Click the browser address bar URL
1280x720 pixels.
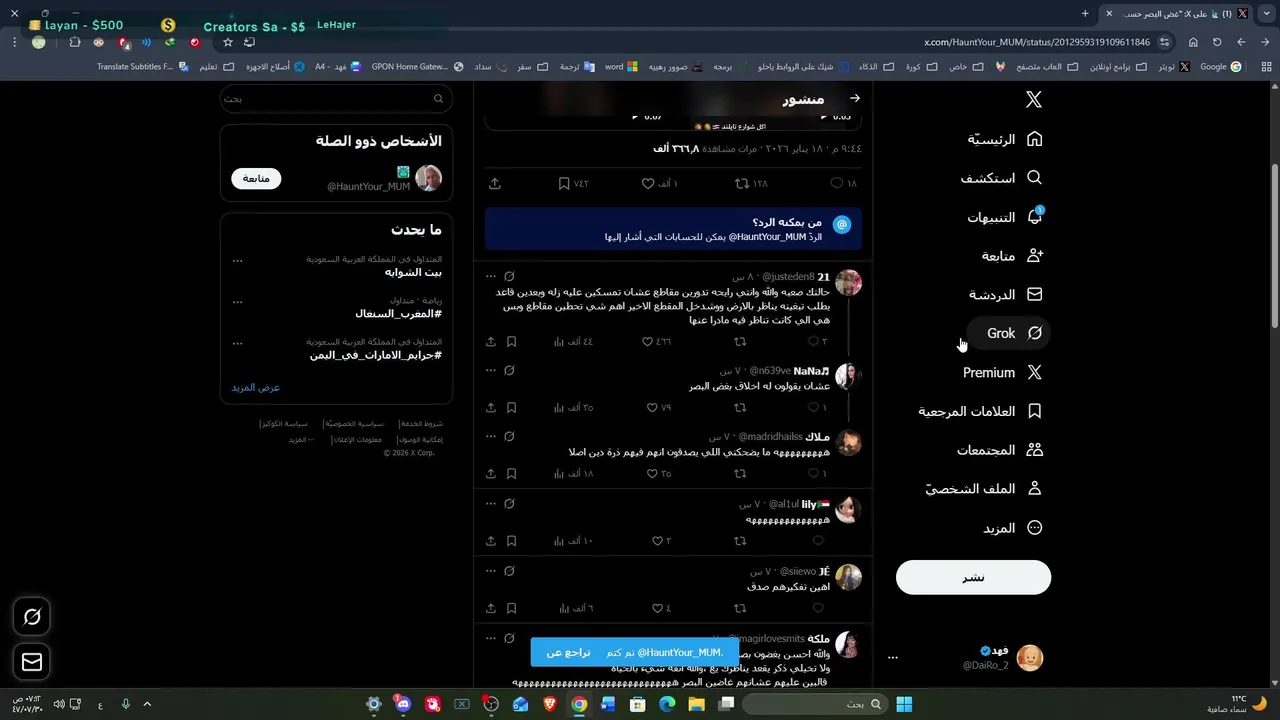(x=1037, y=42)
